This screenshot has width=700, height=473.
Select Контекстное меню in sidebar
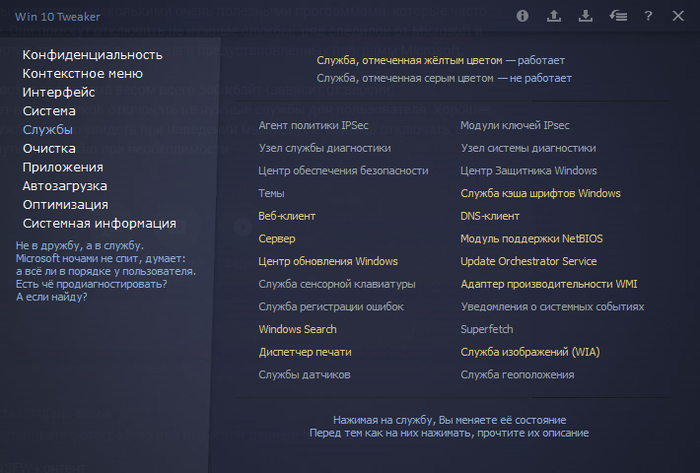click(82, 73)
